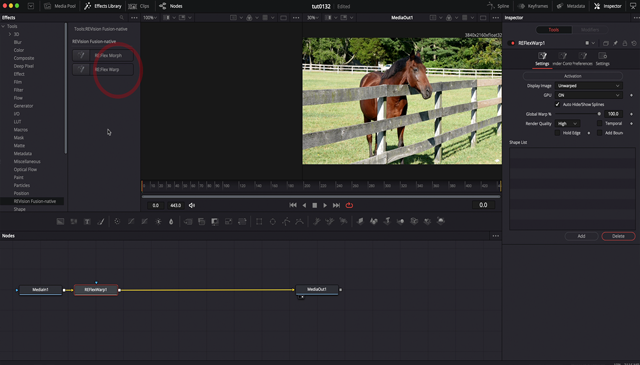
Task: Lock the REFlexWarp1 tool controls
Action: [624, 43]
